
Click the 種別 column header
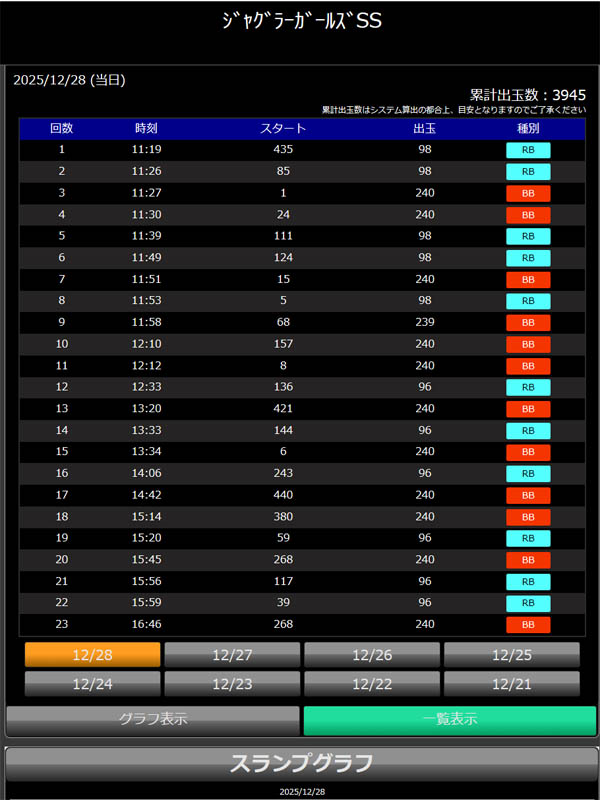528,128
